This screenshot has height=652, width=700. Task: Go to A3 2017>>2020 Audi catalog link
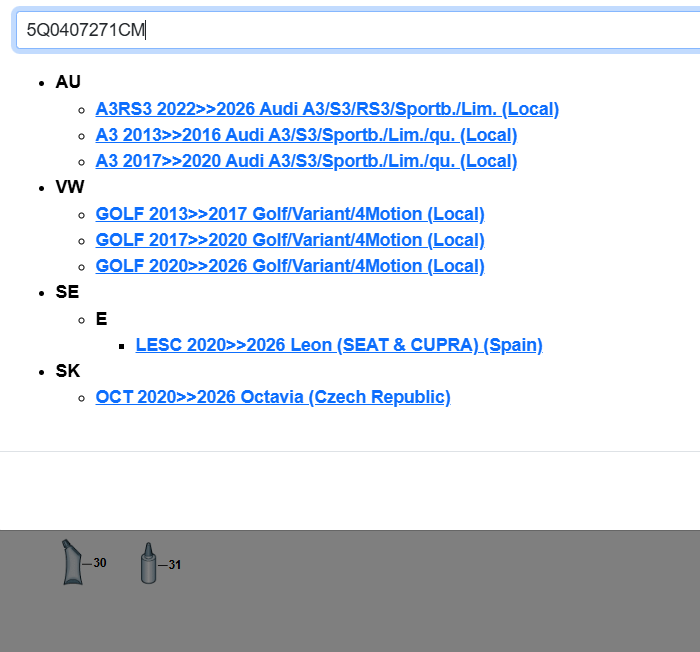pyautogui.click(x=306, y=161)
